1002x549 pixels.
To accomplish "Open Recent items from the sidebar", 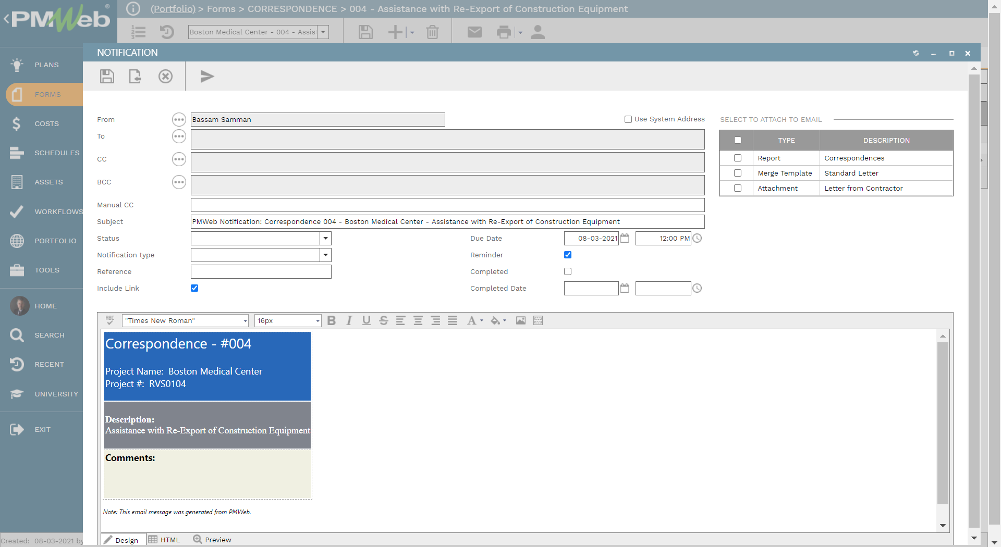I will (x=42, y=365).
